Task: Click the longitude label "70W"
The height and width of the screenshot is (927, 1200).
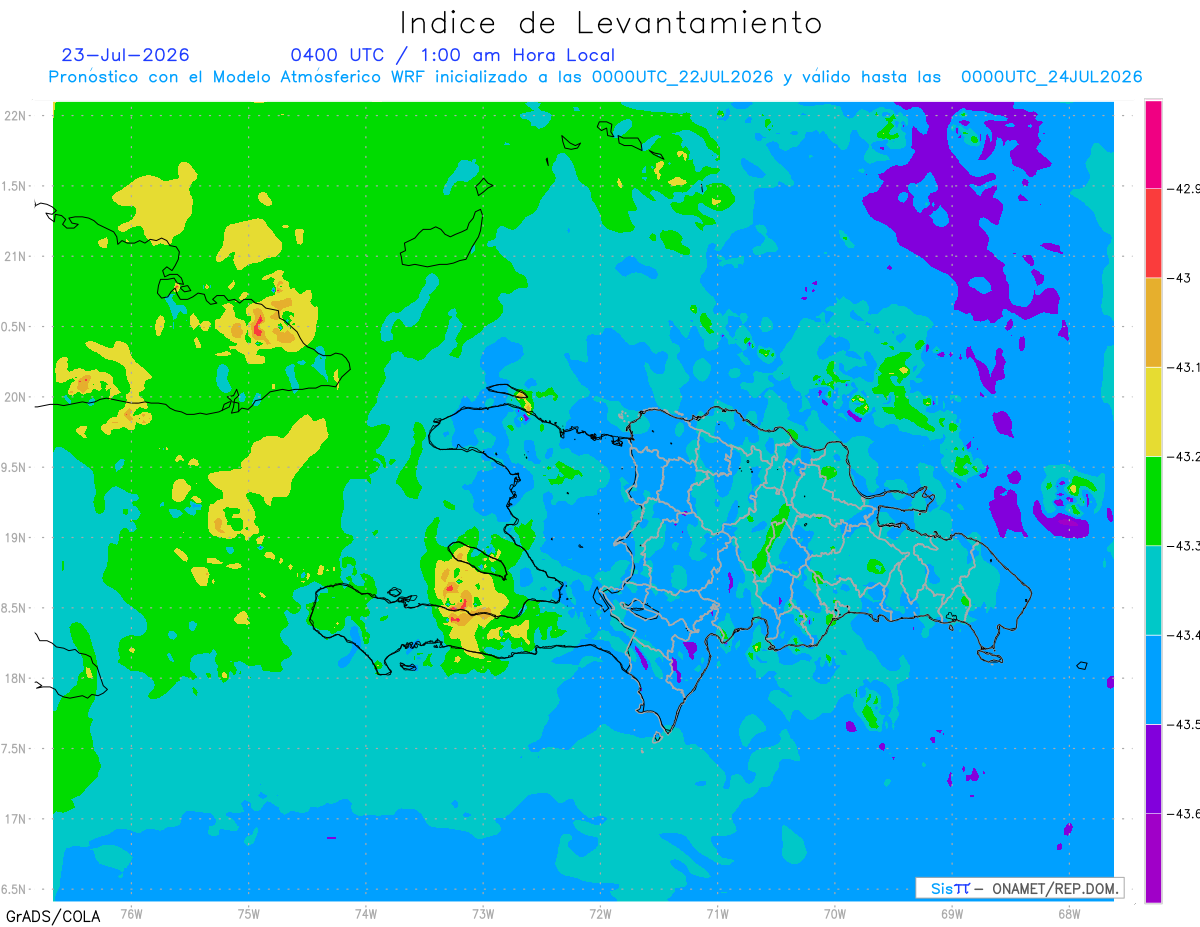Action: pos(834,912)
